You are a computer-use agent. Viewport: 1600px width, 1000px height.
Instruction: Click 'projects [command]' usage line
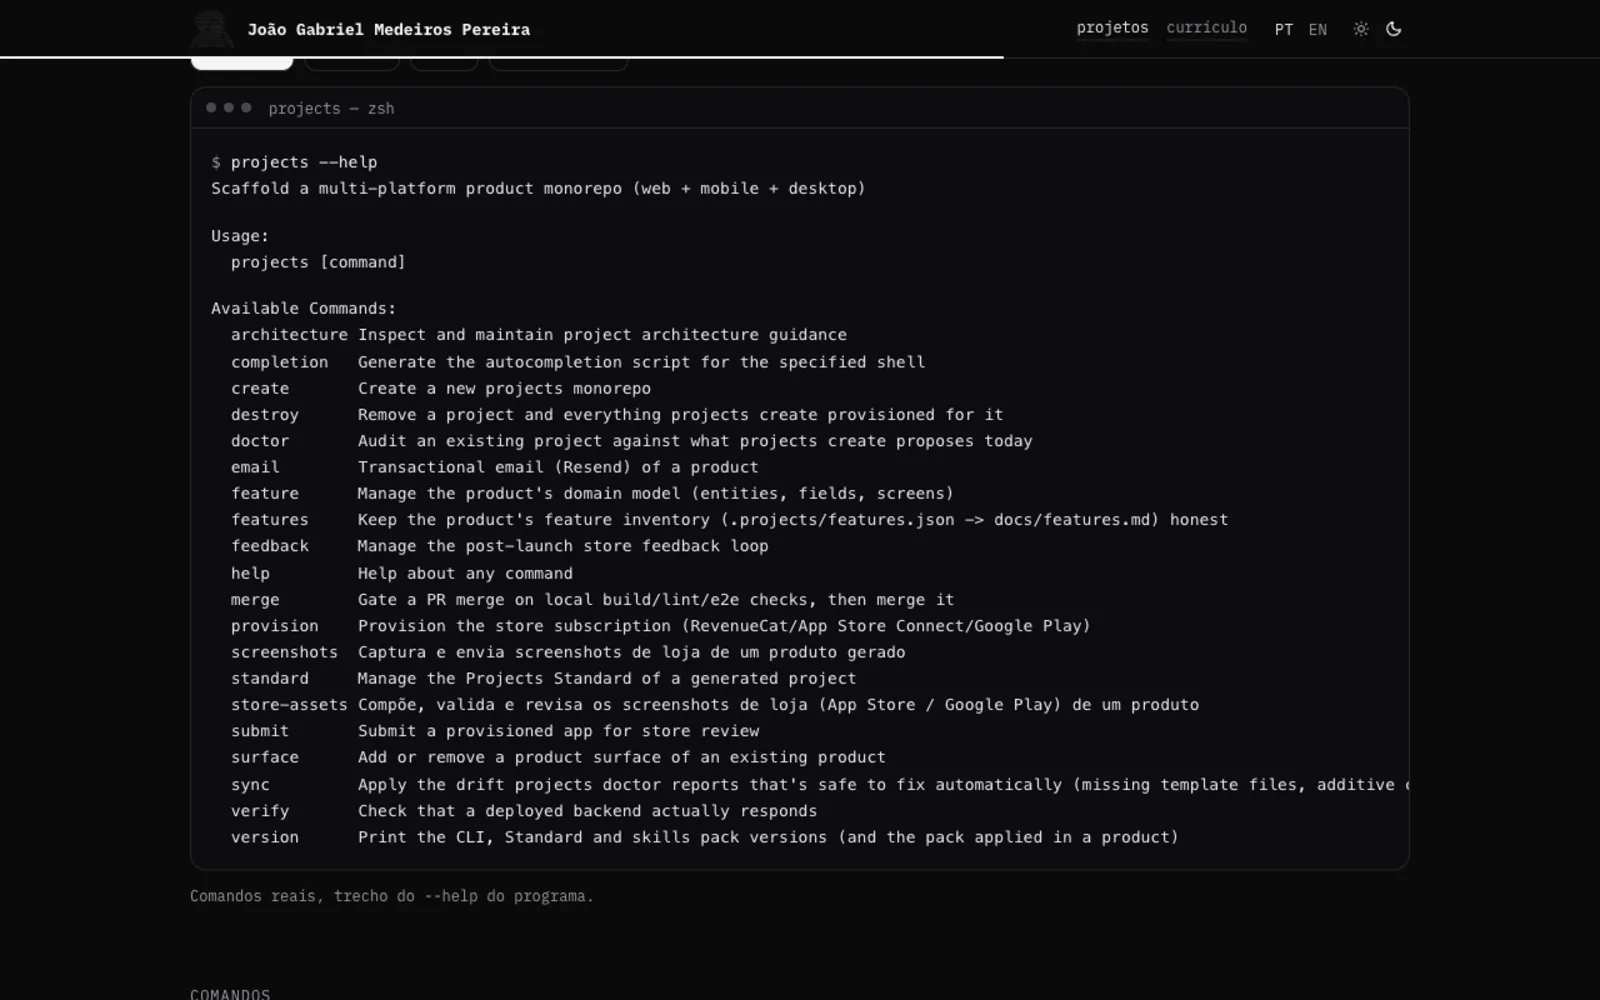318,262
